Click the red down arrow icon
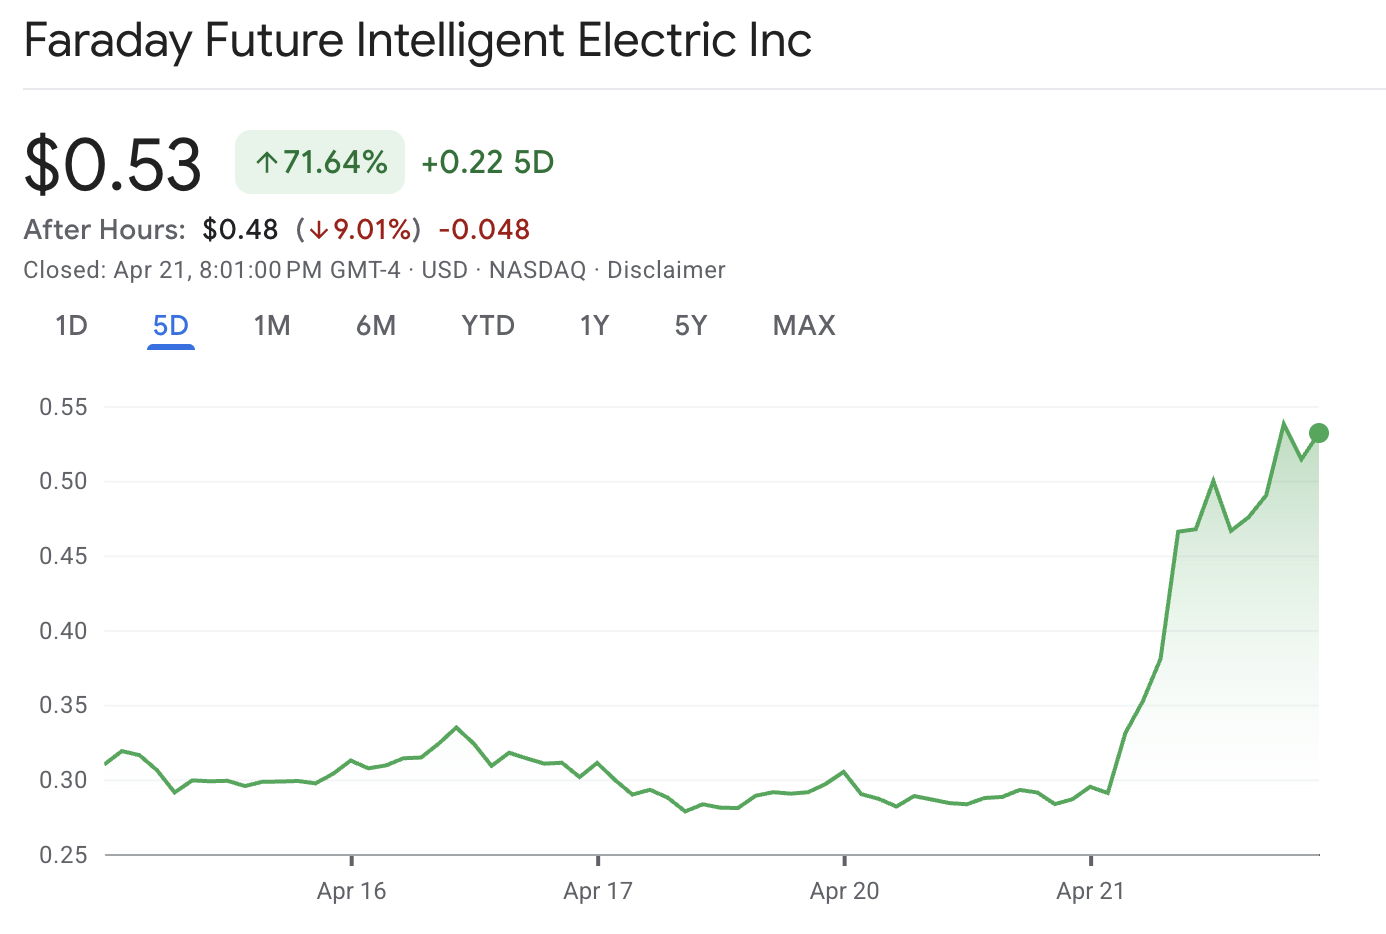 click(318, 230)
